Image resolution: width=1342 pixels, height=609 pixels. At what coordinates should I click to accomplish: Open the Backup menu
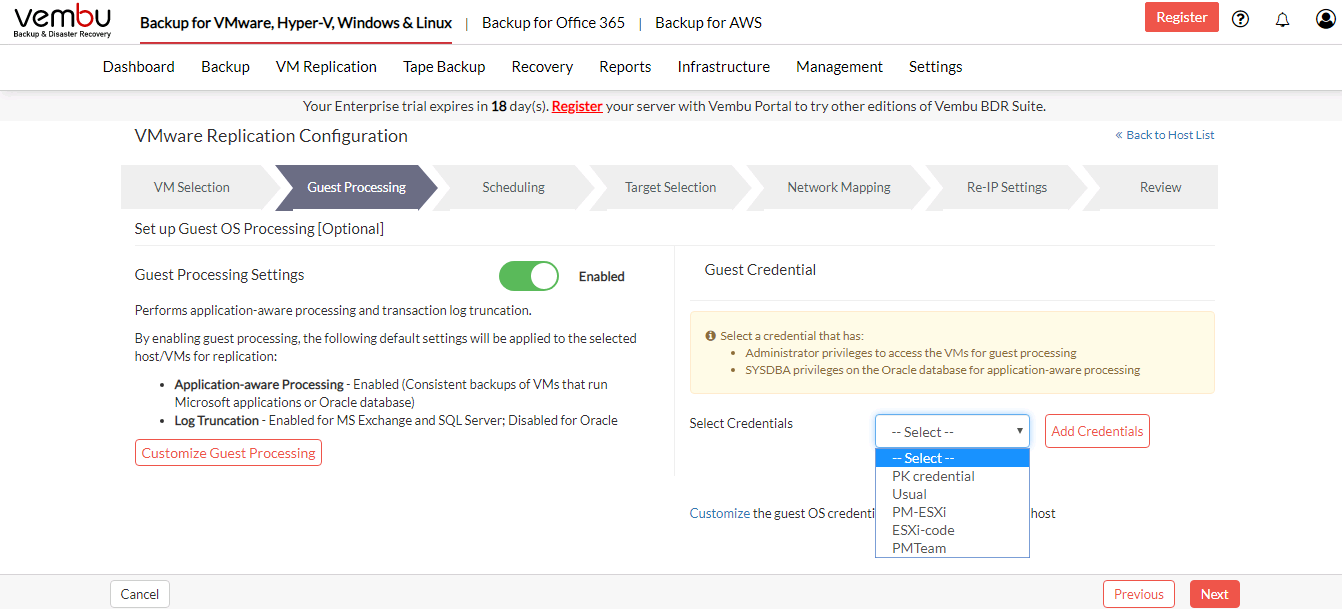[x=225, y=67]
